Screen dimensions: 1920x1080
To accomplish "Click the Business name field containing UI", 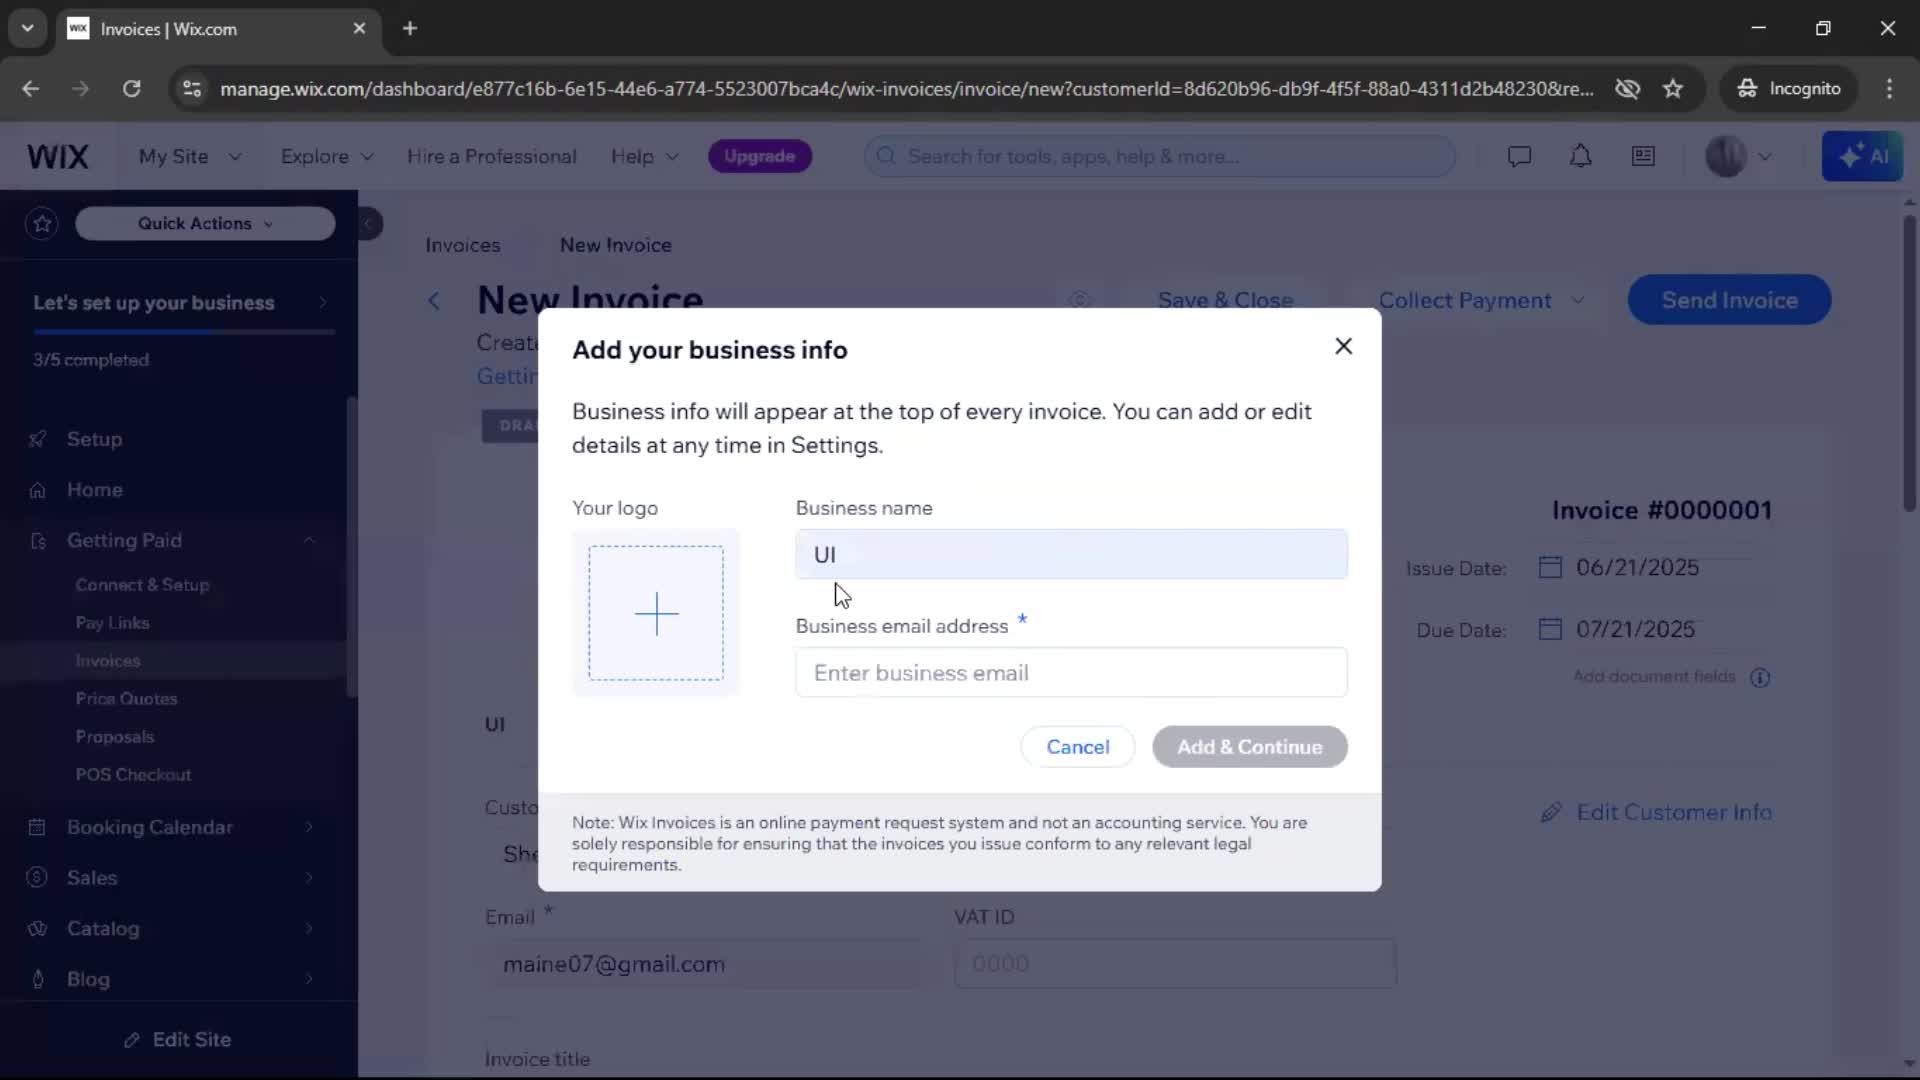I will 1071,554.
